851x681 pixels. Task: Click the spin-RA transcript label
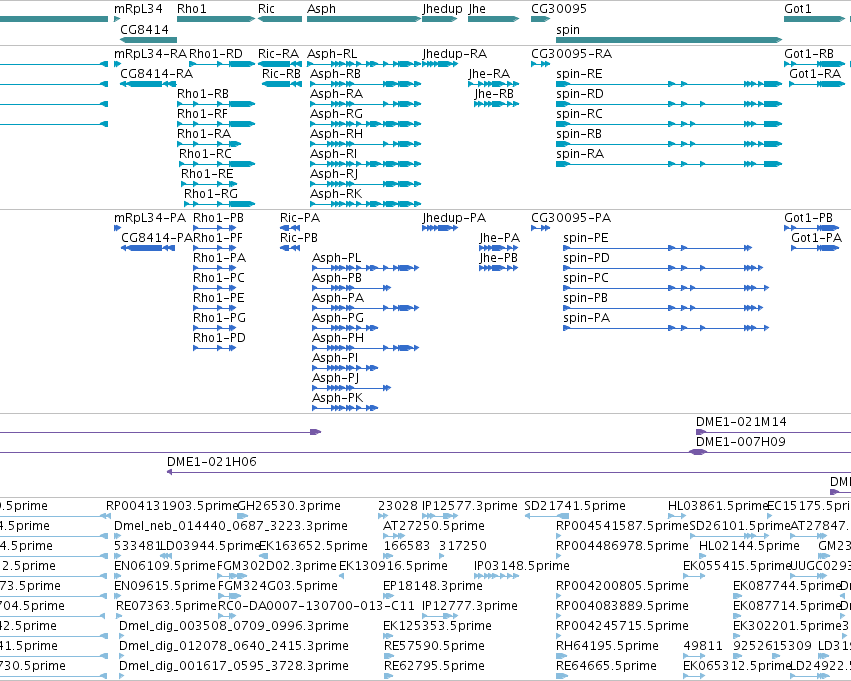580,154
